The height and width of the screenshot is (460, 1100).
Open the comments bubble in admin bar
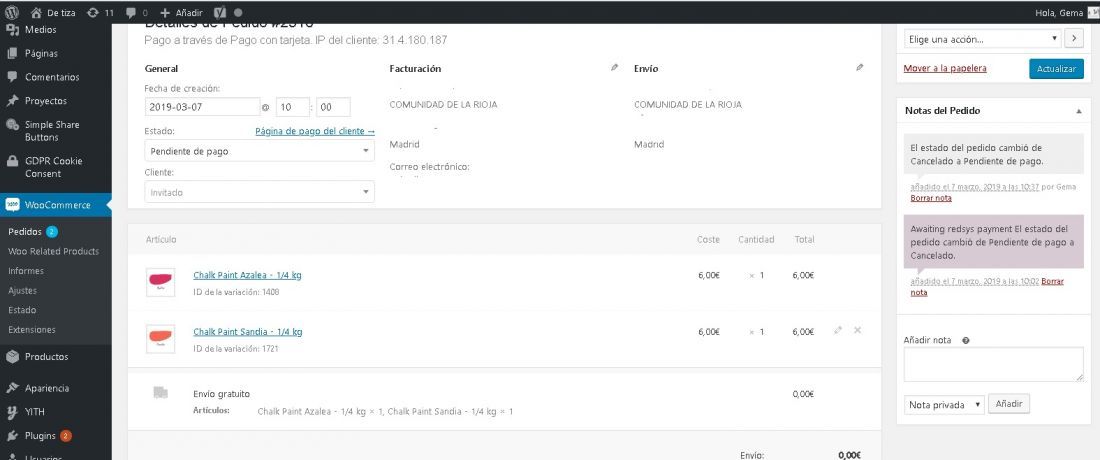tap(136, 13)
